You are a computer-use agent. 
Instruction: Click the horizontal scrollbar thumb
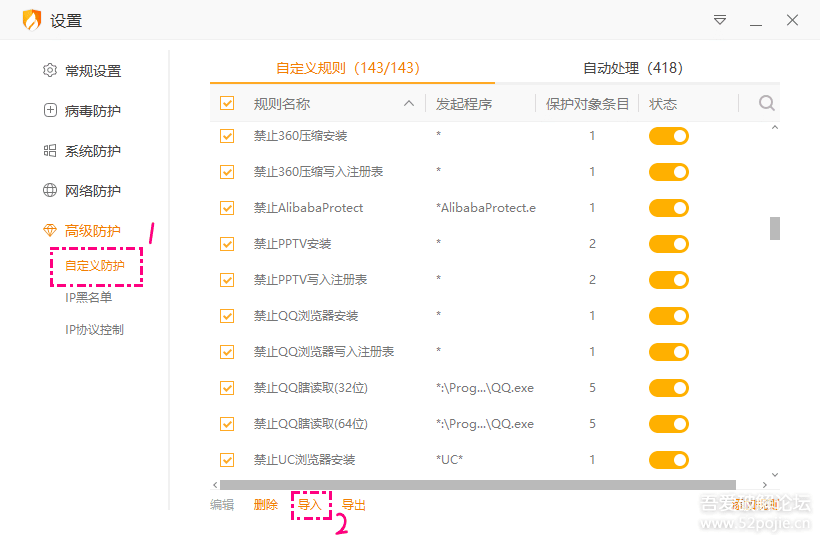coord(478,485)
